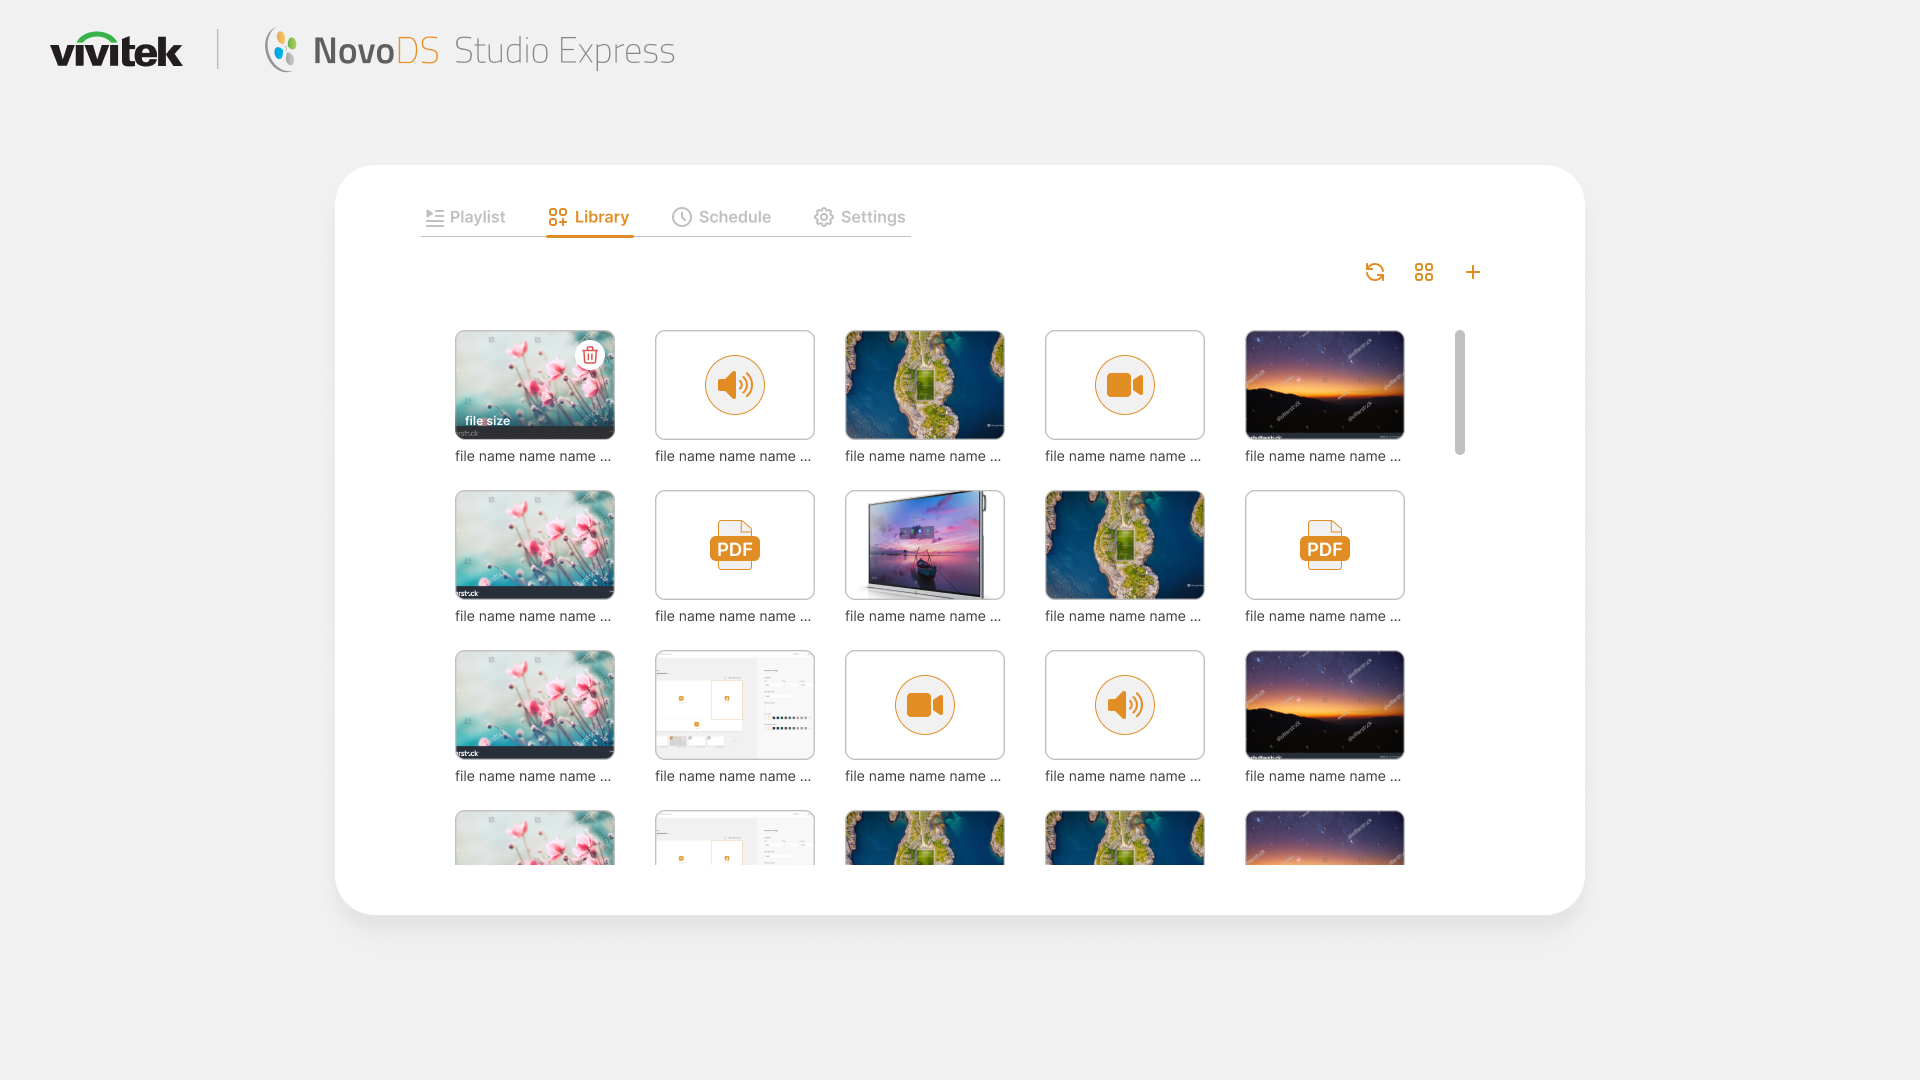Select the sunset sky thumbnail in first row
The height and width of the screenshot is (1080, 1920).
[1325, 385]
